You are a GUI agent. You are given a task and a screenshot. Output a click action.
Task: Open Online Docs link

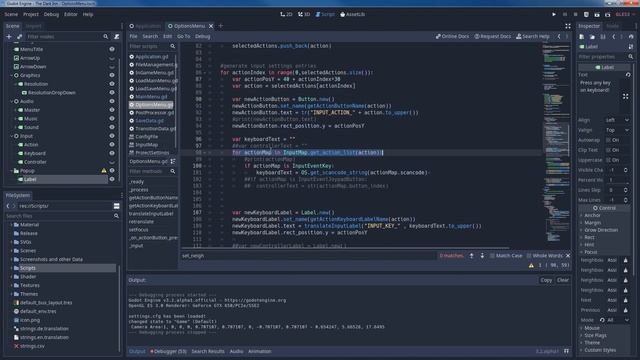point(452,36)
